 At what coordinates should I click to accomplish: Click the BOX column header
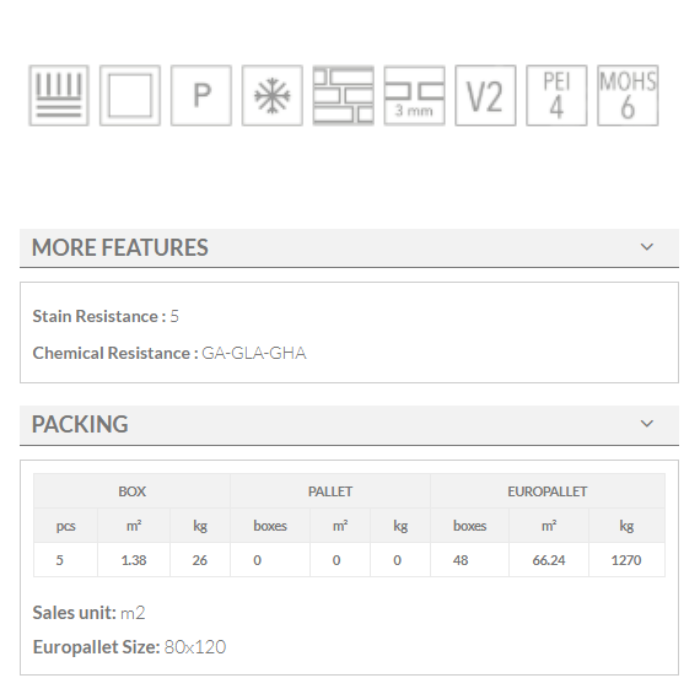pyautogui.click(x=132, y=491)
